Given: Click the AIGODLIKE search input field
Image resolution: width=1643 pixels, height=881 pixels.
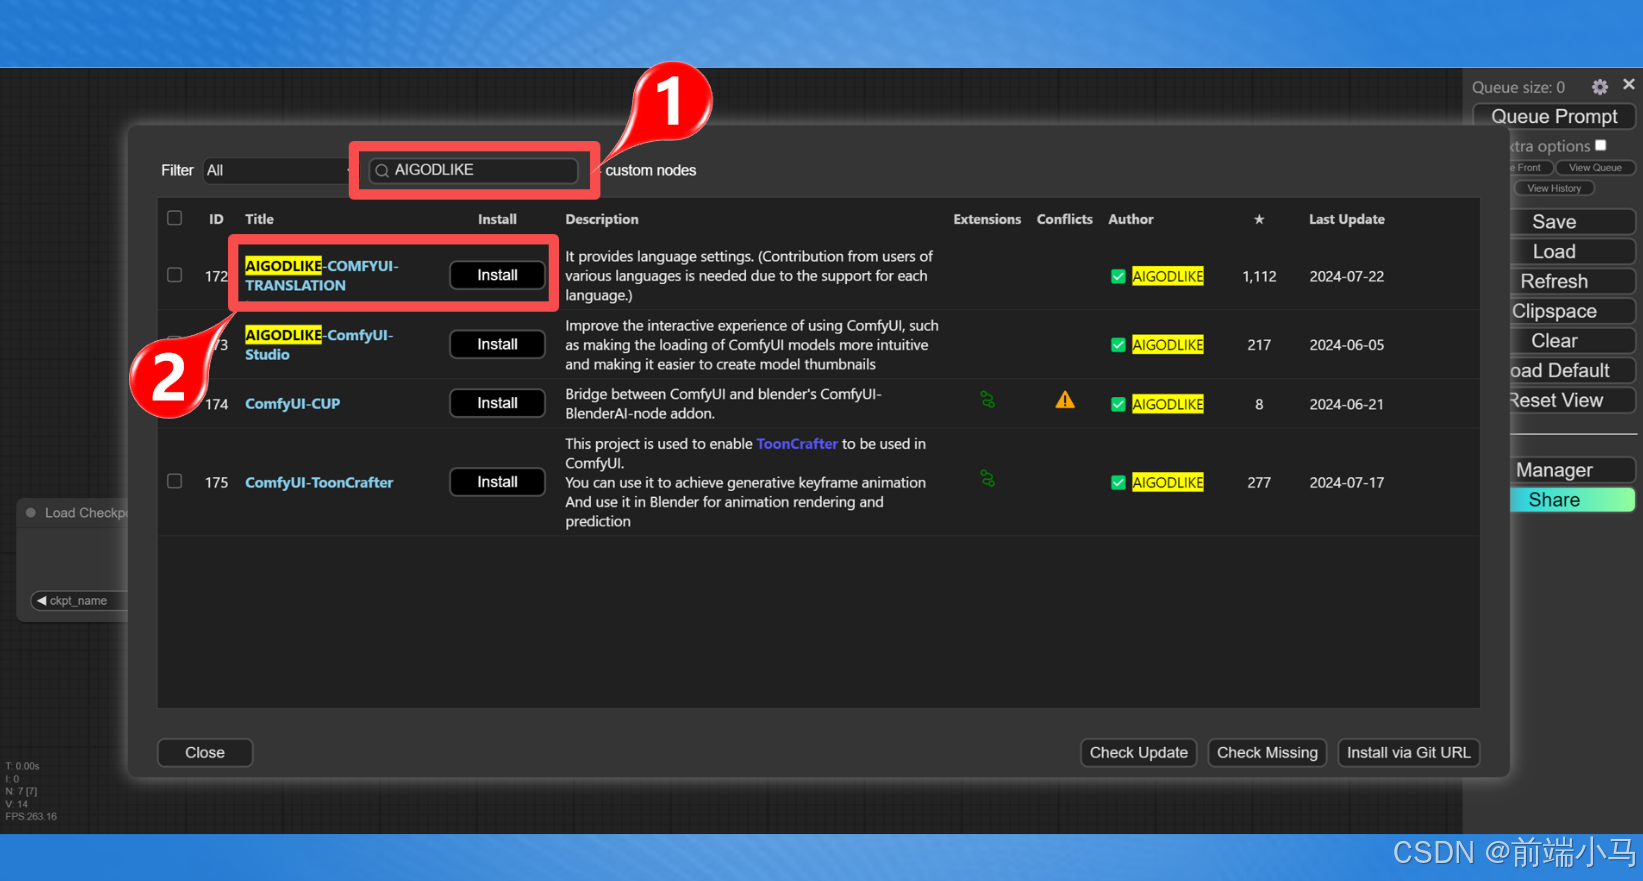Looking at the screenshot, I should pyautogui.click(x=473, y=170).
